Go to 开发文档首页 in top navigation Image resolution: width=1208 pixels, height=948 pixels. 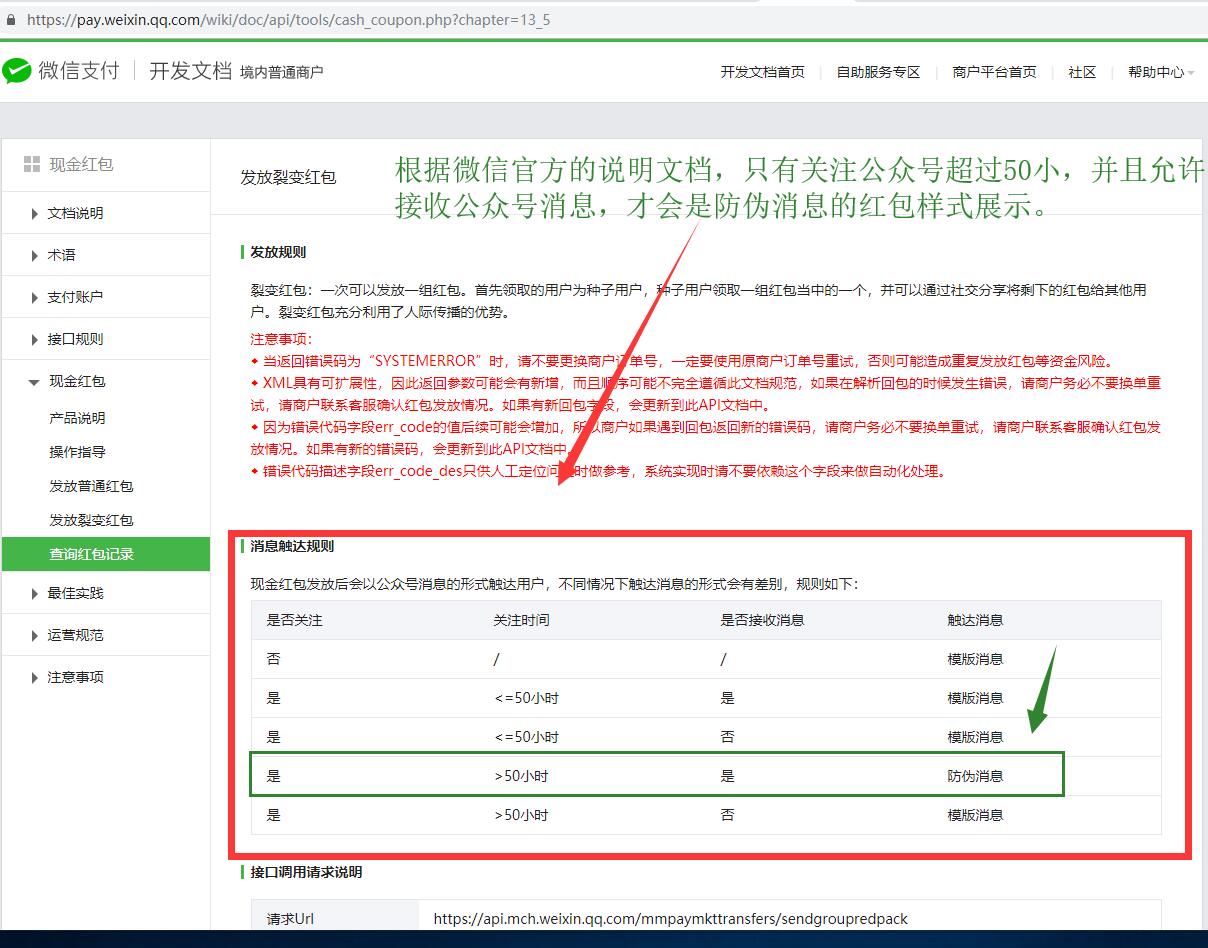click(762, 72)
